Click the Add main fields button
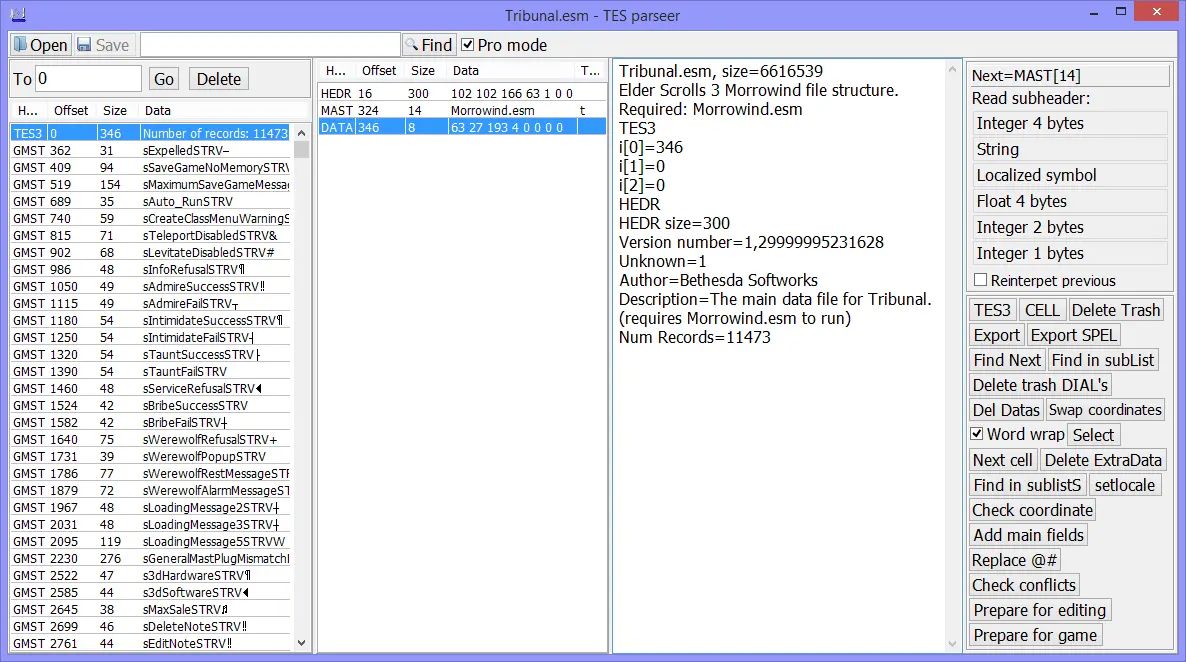Viewport: 1186px width, 662px height. [x=1029, y=535]
